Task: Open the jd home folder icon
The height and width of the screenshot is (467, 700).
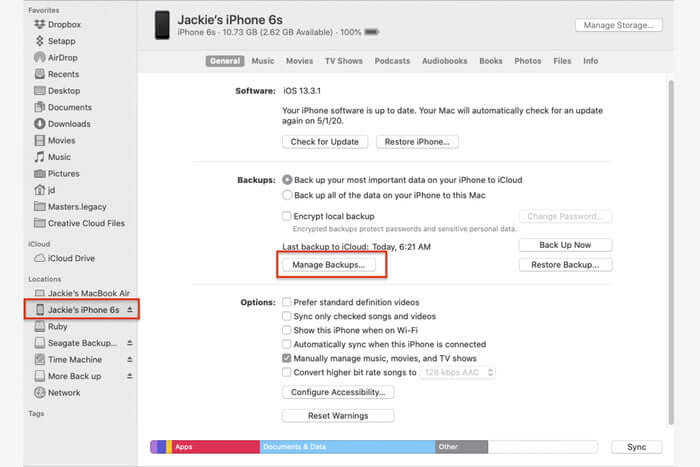Action: (x=40, y=190)
